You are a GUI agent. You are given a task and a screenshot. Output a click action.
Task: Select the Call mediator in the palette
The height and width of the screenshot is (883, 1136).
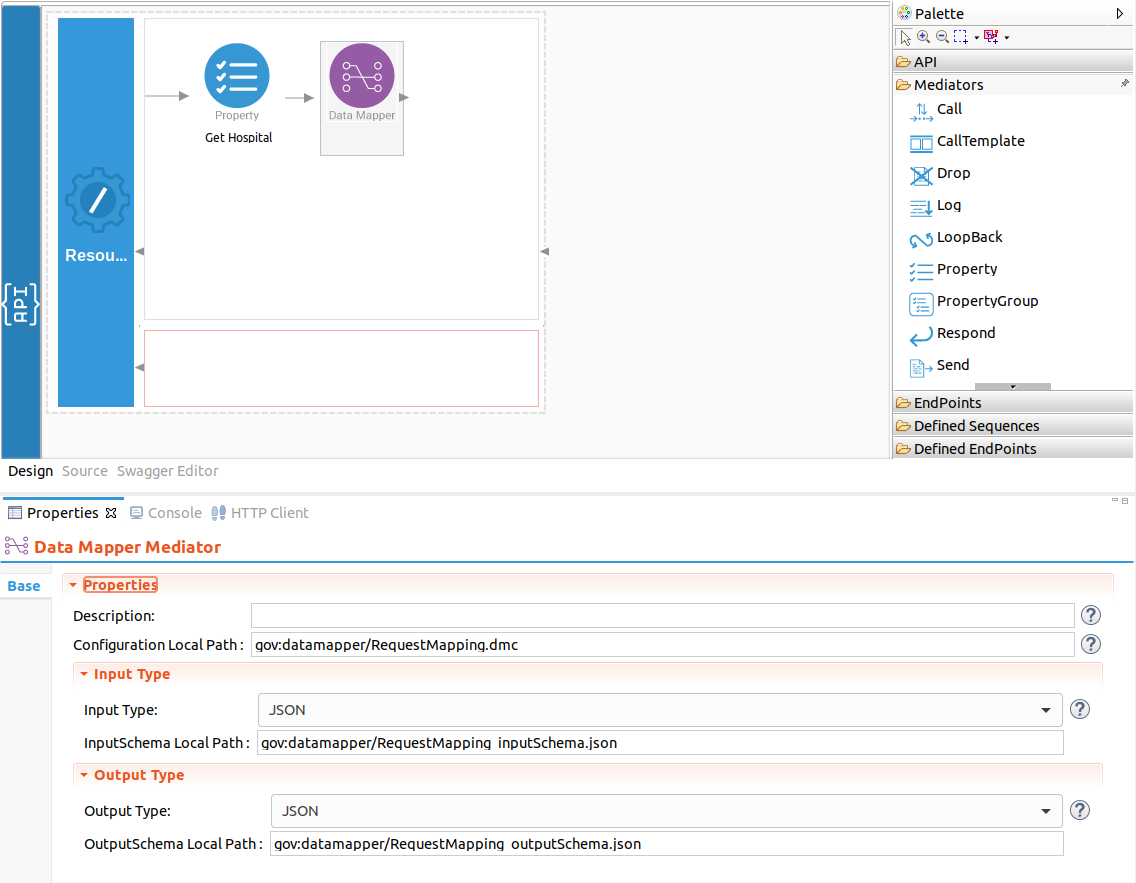point(948,109)
